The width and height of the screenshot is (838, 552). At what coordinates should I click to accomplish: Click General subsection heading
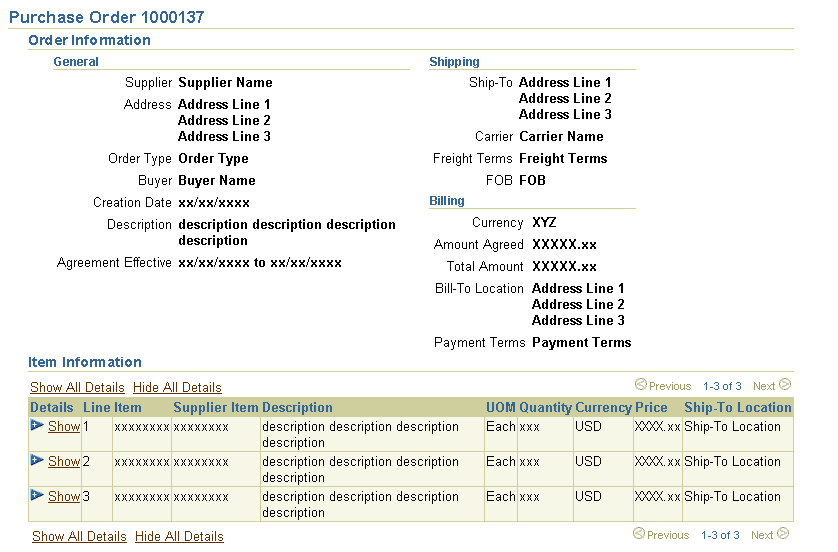click(x=76, y=61)
